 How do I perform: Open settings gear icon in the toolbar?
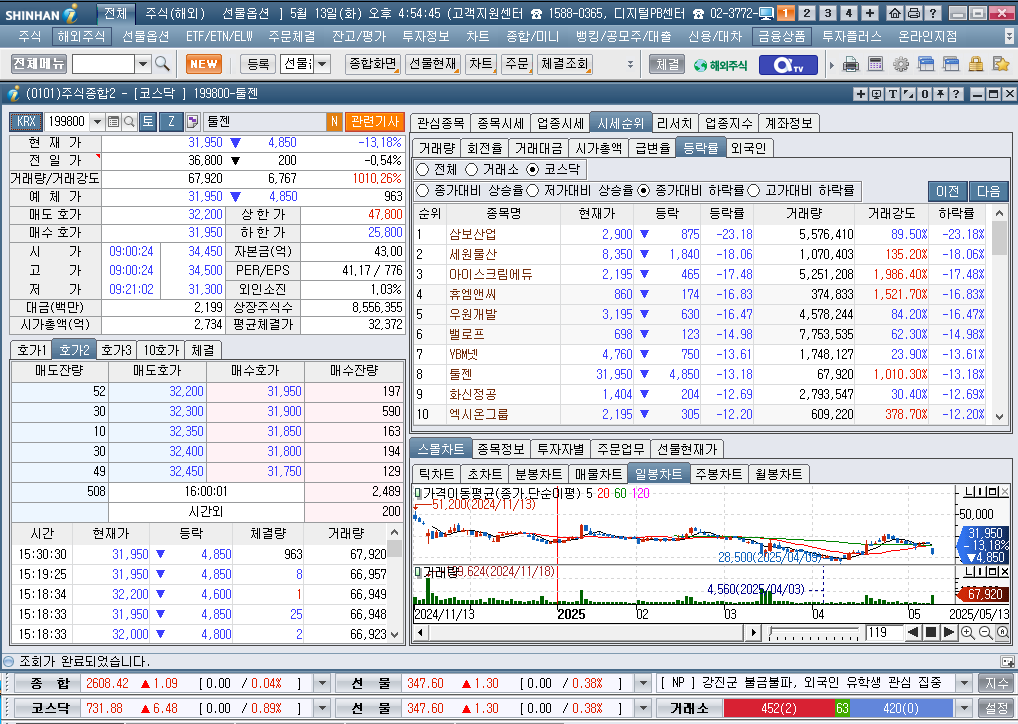point(900,64)
